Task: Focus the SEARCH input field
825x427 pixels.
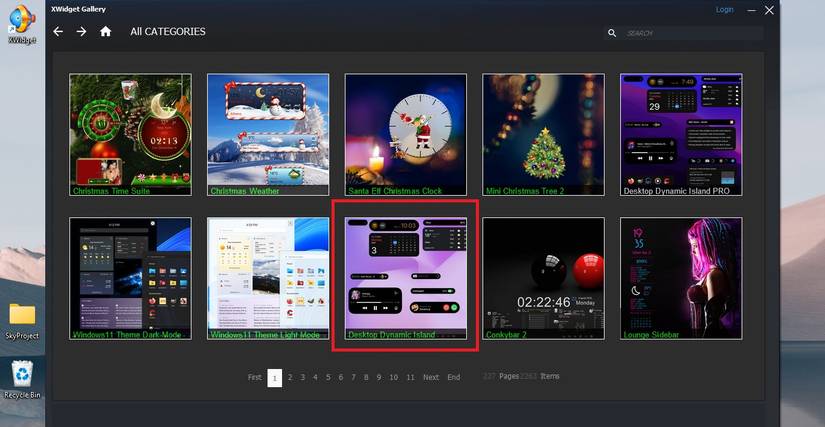Action: click(x=692, y=33)
